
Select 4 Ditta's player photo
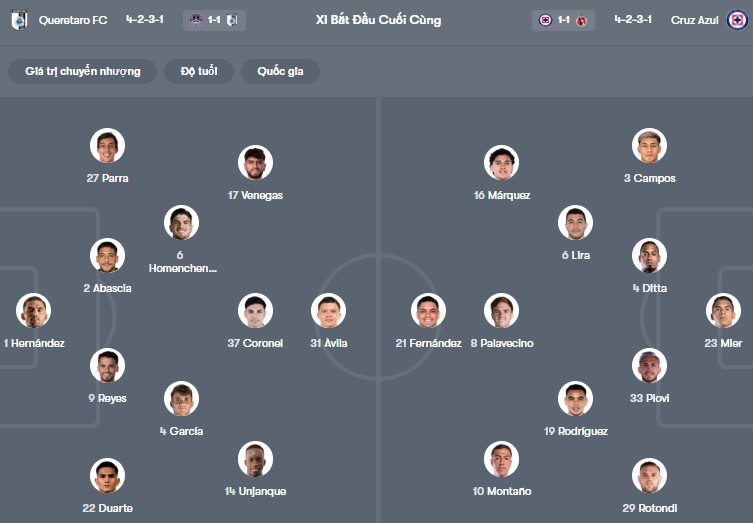pos(649,256)
